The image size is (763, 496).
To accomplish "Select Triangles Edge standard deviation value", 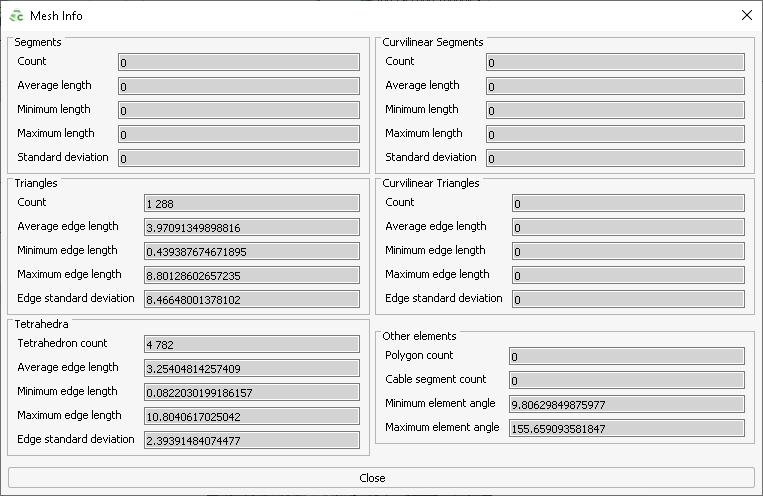I will pyautogui.click(x=251, y=299).
